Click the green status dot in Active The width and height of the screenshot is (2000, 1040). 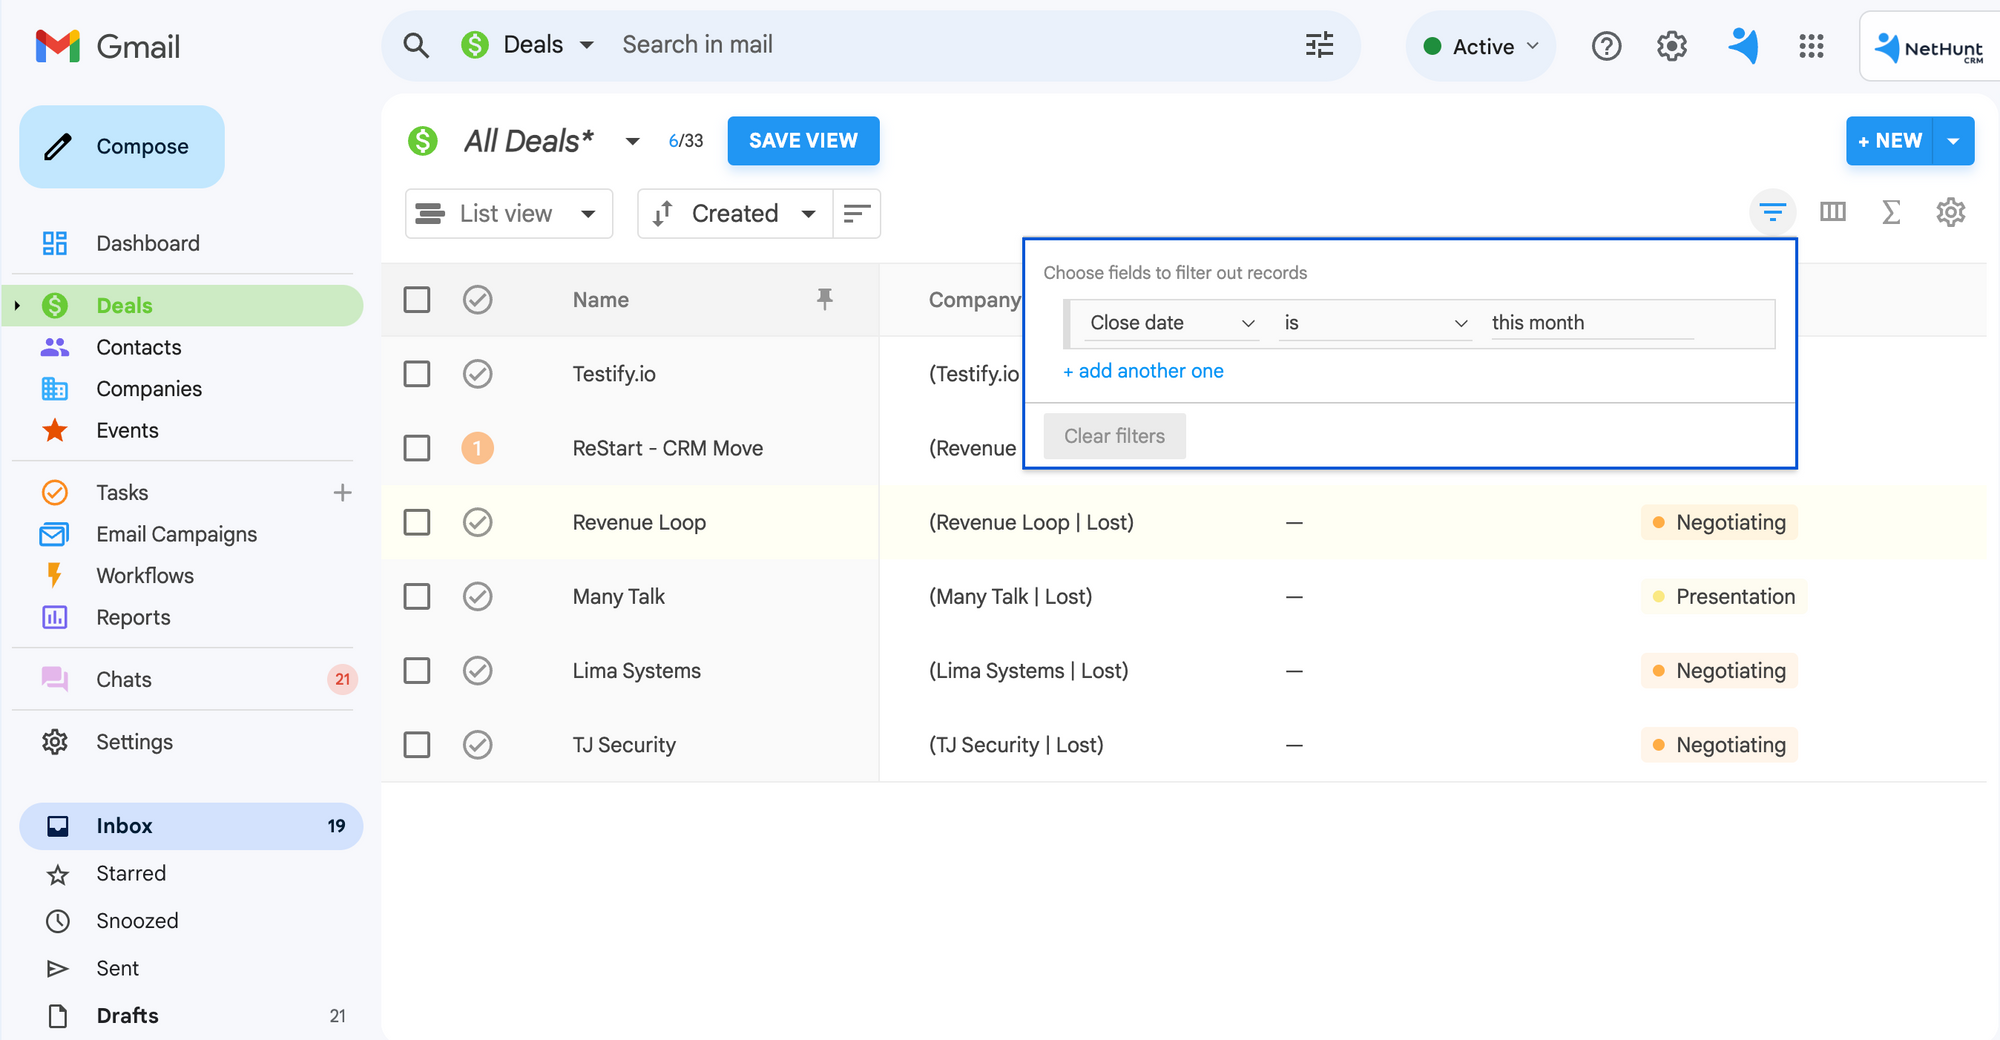(x=1432, y=46)
